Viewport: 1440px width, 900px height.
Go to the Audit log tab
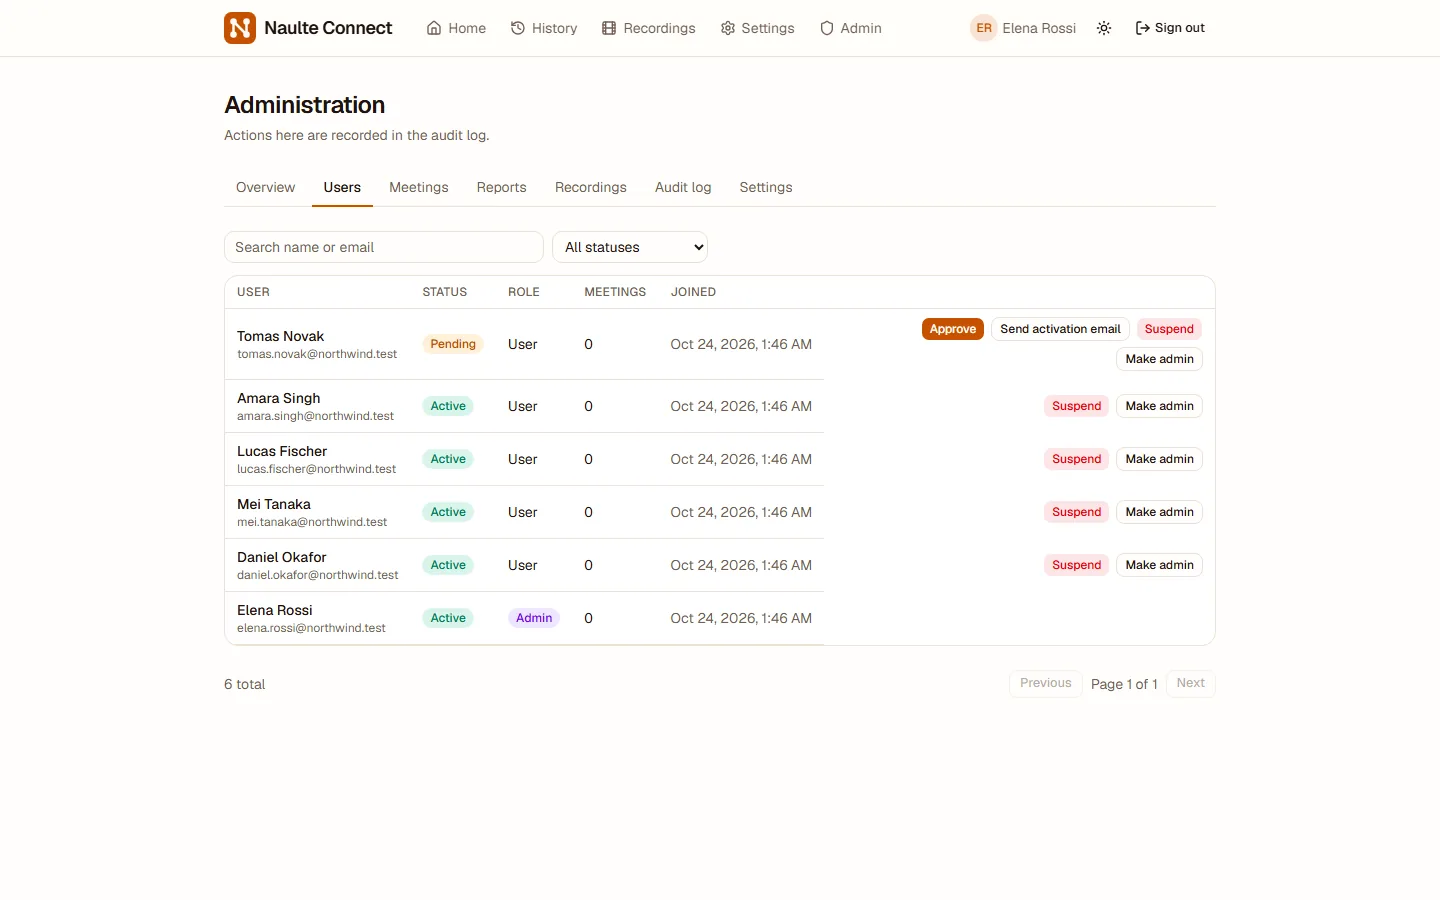[x=683, y=187]
